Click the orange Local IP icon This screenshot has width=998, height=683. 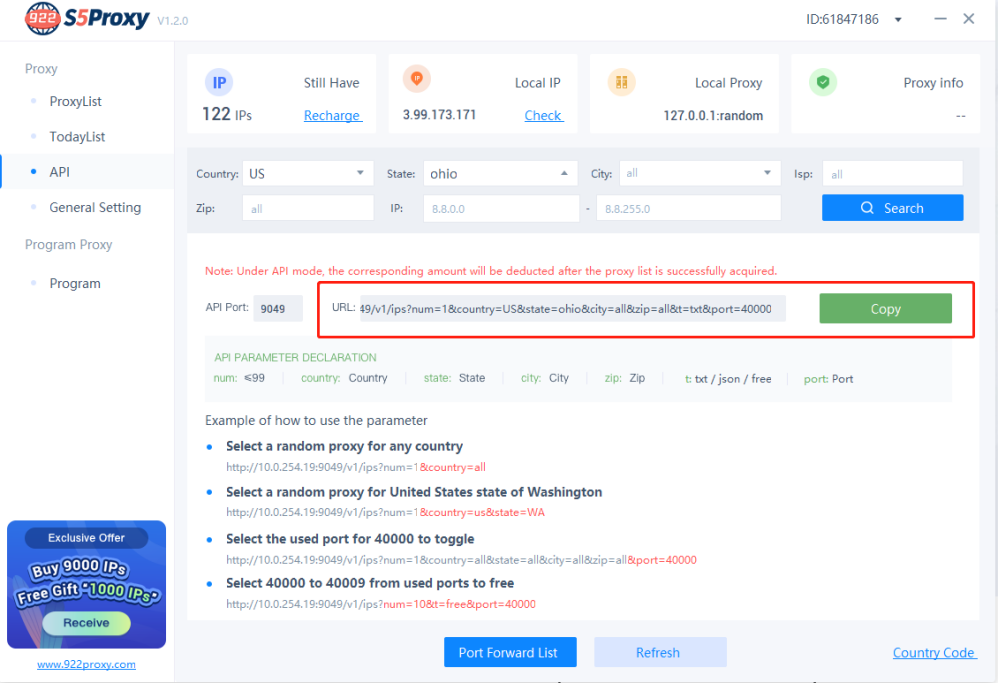pyautogui.click(x=417, y=79)
